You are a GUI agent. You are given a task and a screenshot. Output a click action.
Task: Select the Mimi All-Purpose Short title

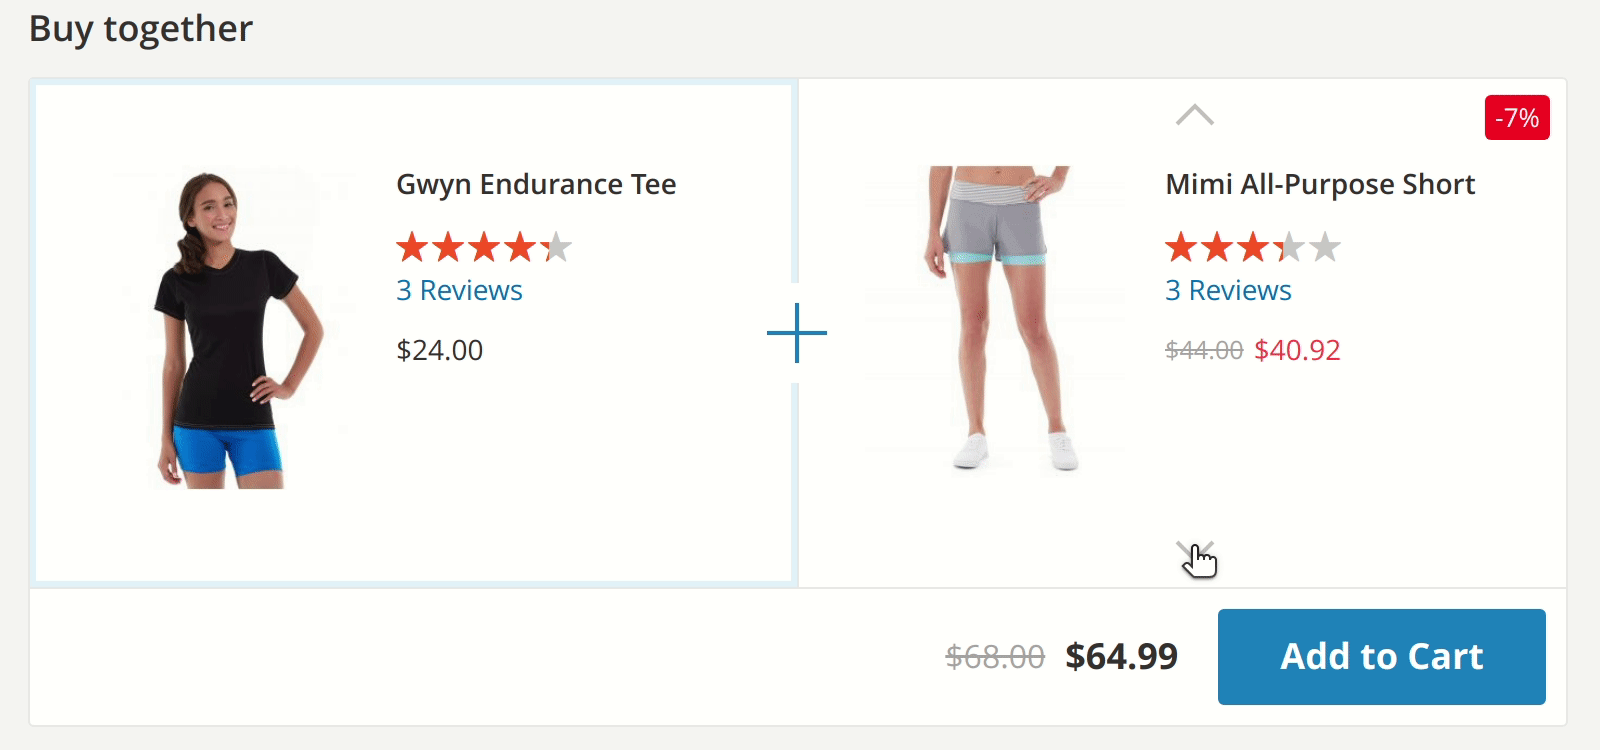click(x=1320, y=184)
